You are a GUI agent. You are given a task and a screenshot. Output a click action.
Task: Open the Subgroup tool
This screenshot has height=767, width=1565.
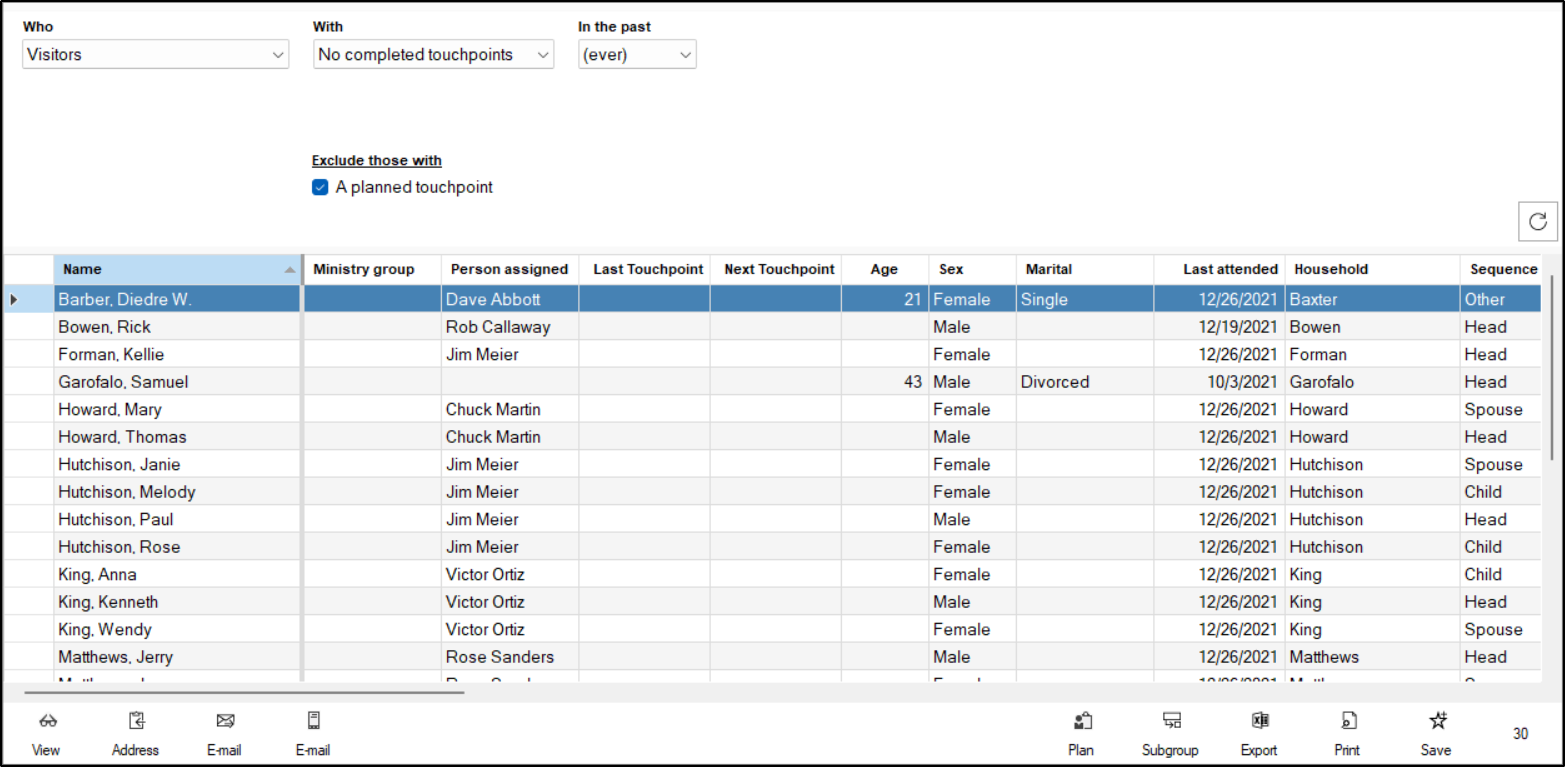click(1171, 722)
